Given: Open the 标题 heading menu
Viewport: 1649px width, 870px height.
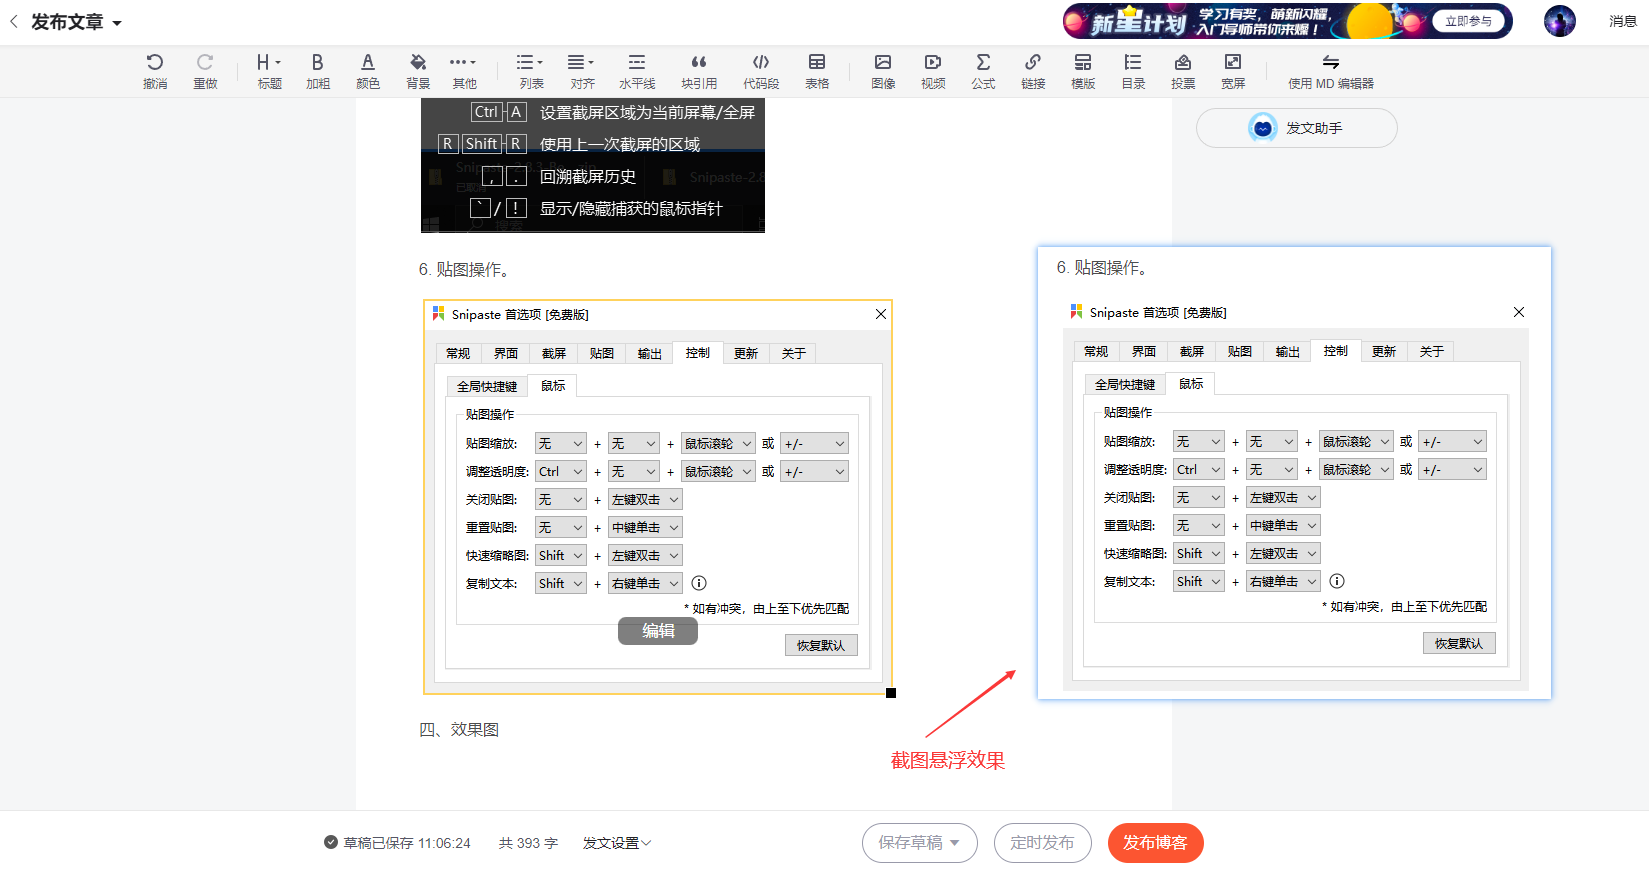Looking at the screenshot, I should [269, 72].
